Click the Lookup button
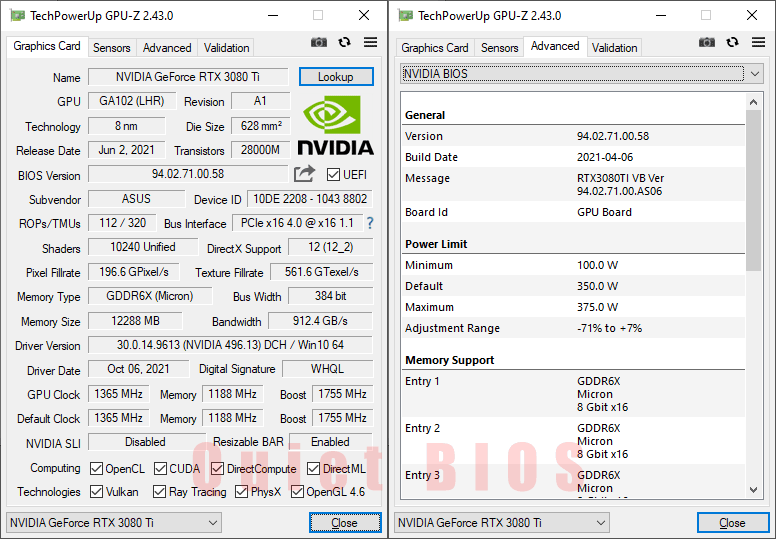This screenshot has height=539, width=776. tap(336, 77)
